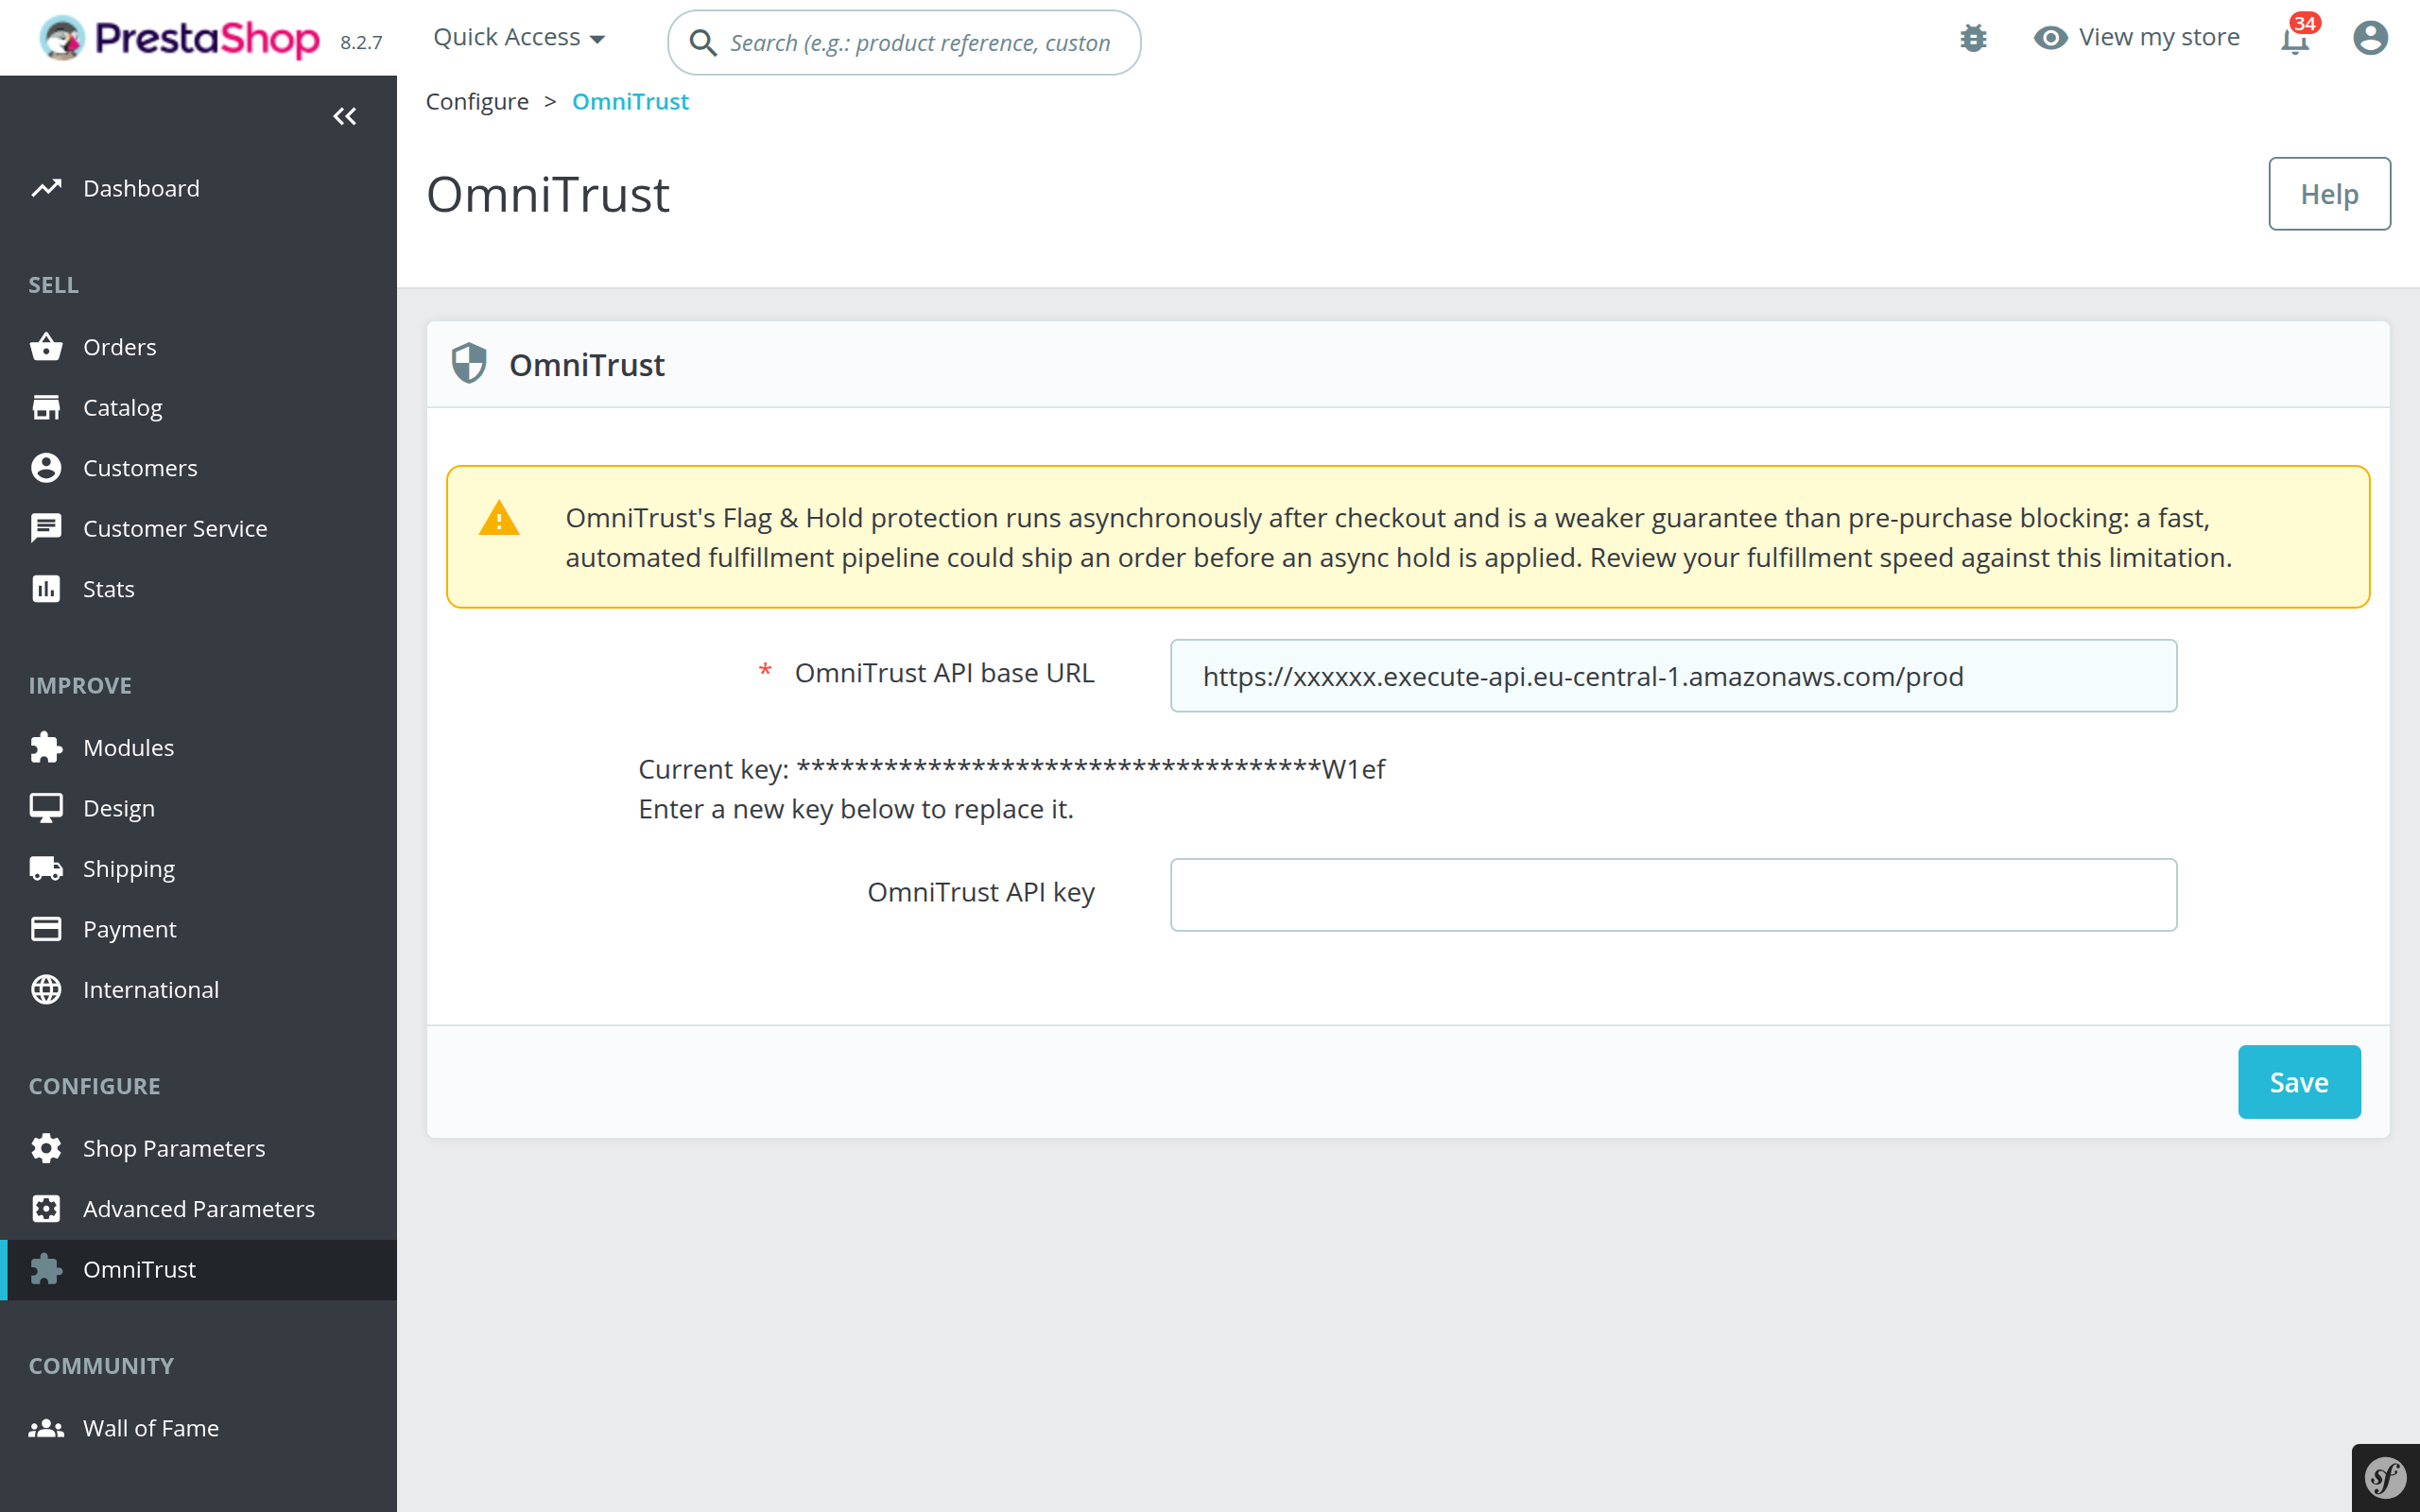Focus the OmniTrust API base URL field

point(1673,676)
